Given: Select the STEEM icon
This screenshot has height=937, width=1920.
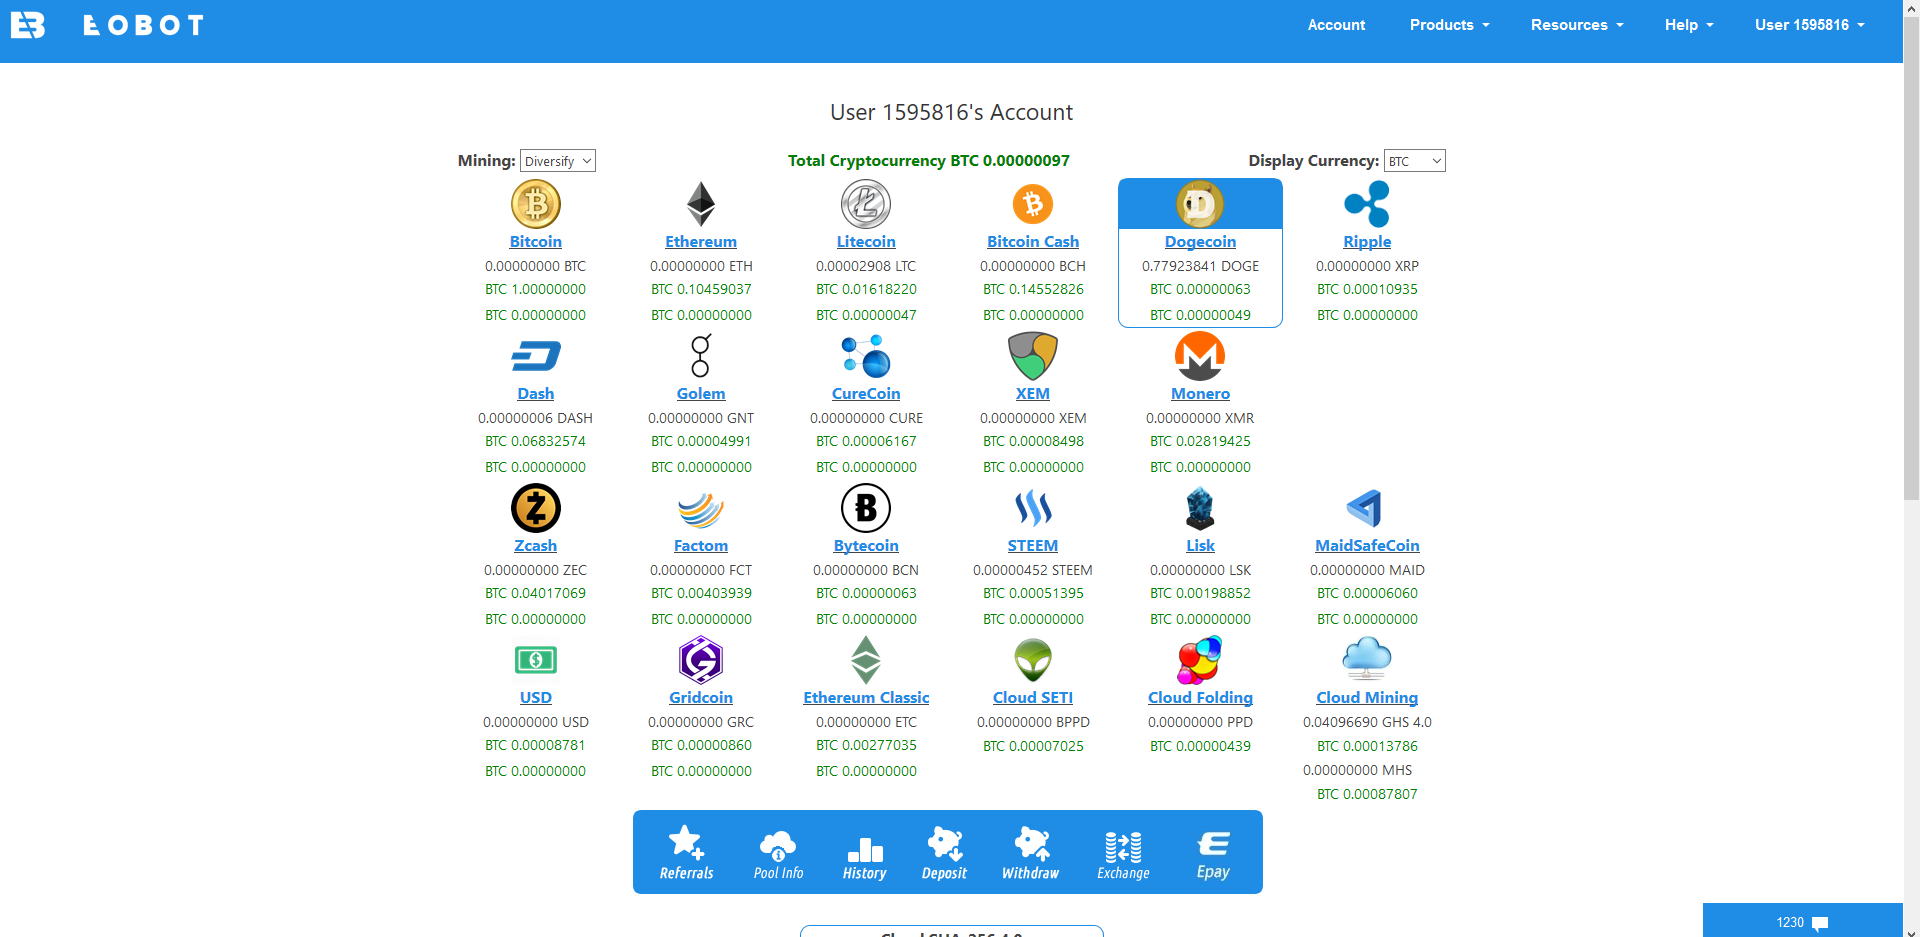Looking at the screenshot, I should coord(1033,508).
